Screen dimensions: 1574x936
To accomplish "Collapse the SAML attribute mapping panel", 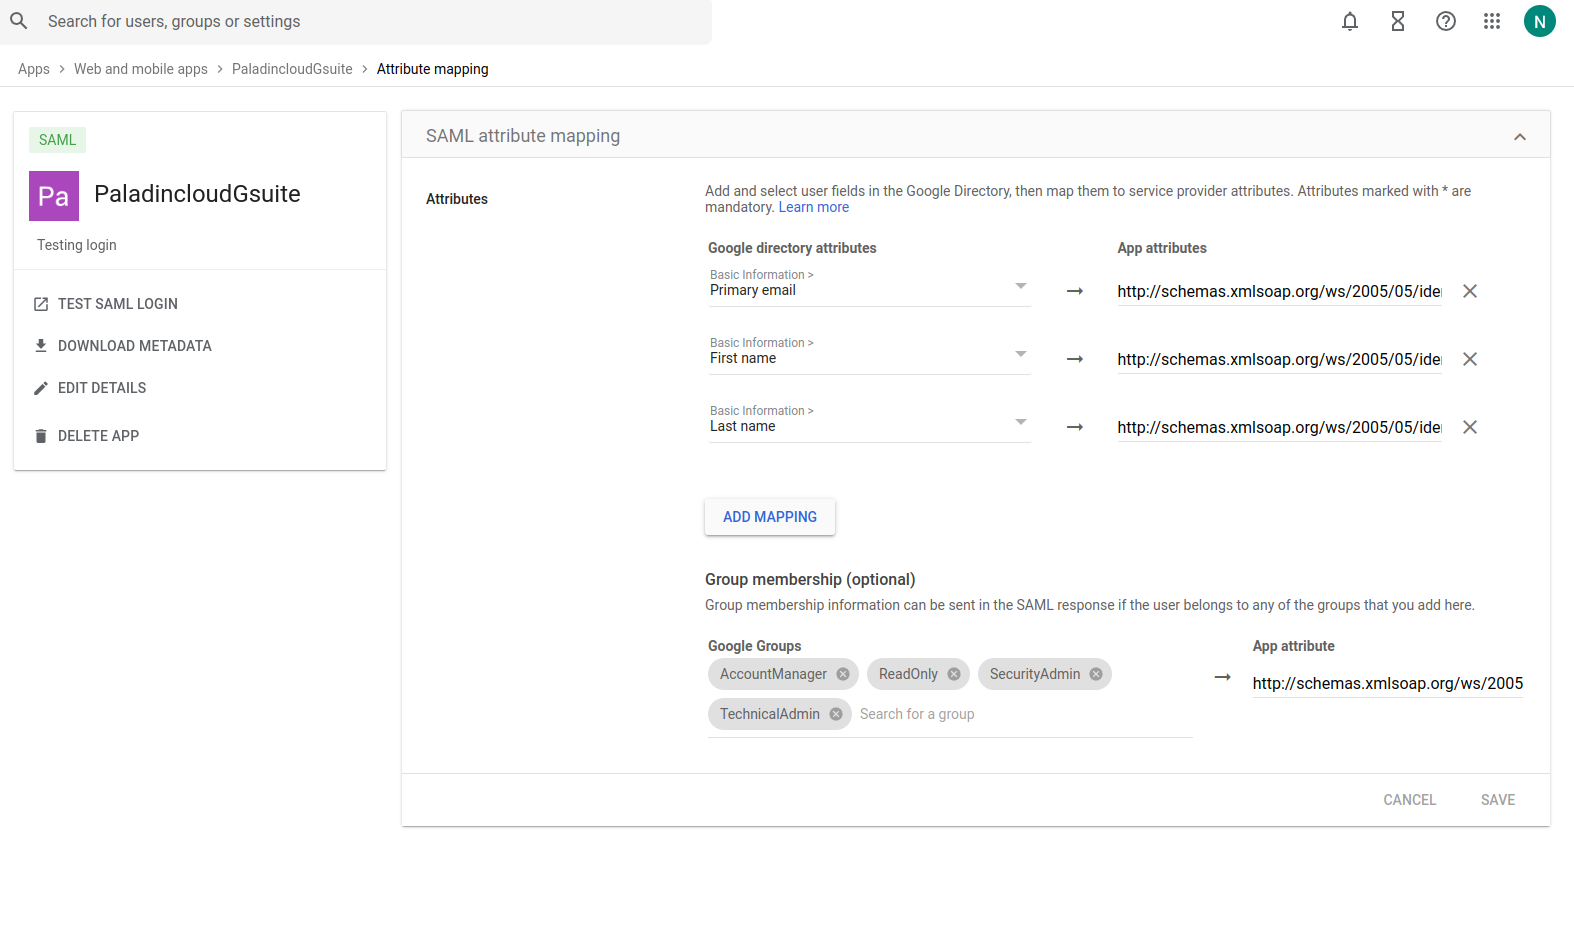I will click(1520, 136).
